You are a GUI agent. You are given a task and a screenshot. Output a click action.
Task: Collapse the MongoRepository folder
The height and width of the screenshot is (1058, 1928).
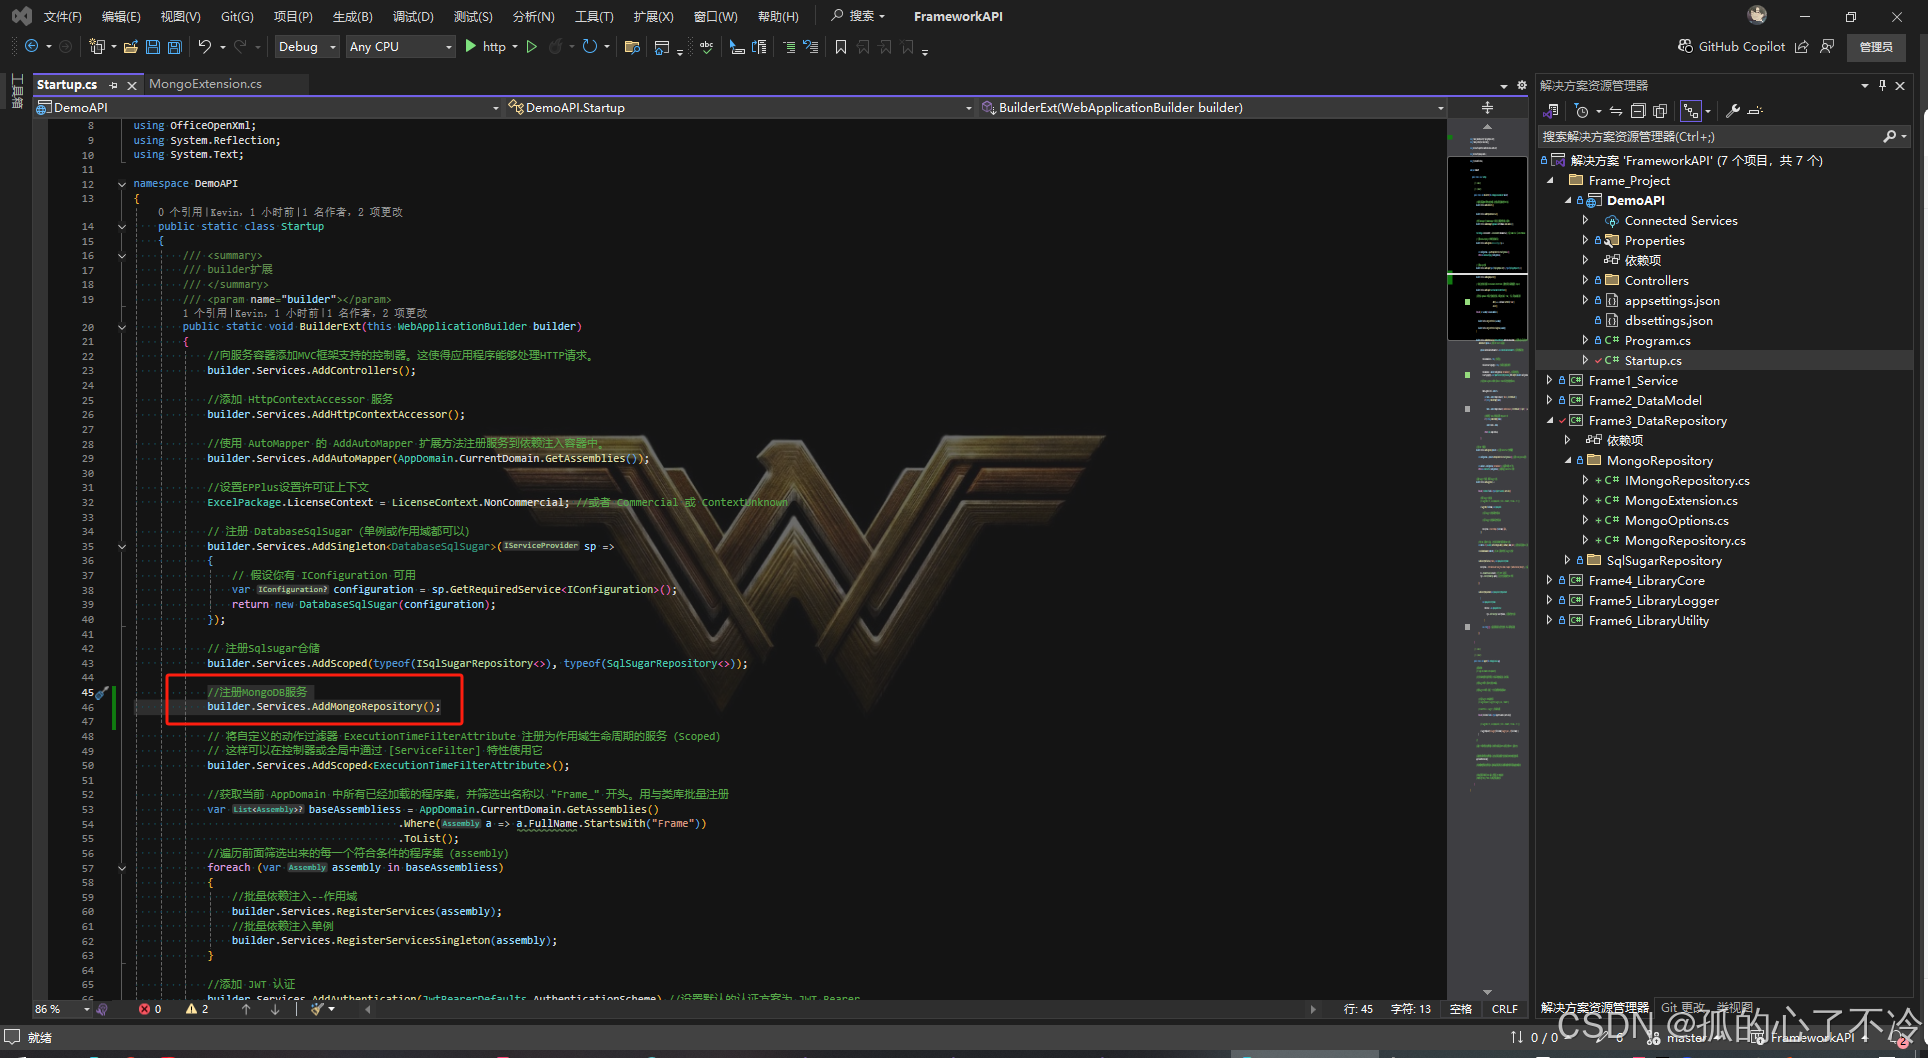tap(1567, 460)
